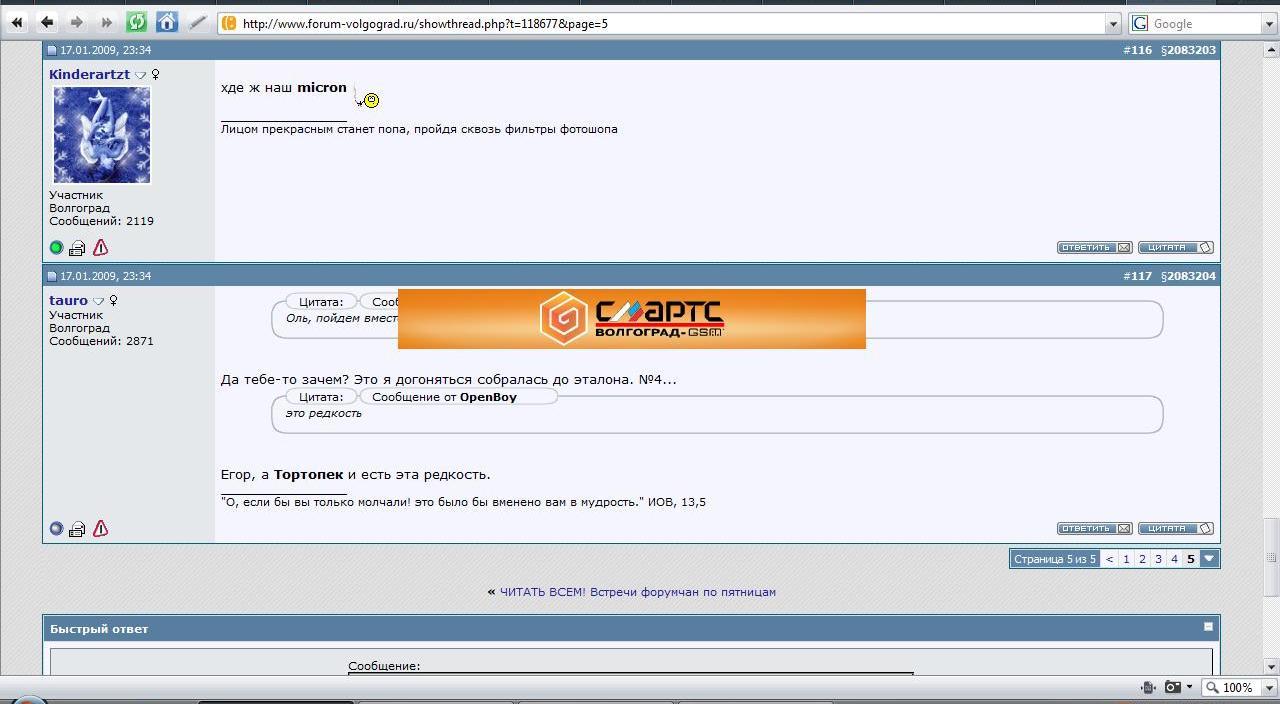Click the Смартс Волгоград-GSM banner
Image resolution: width=1280 pixels, height=704 pixels.
click(x=631, y=319)
